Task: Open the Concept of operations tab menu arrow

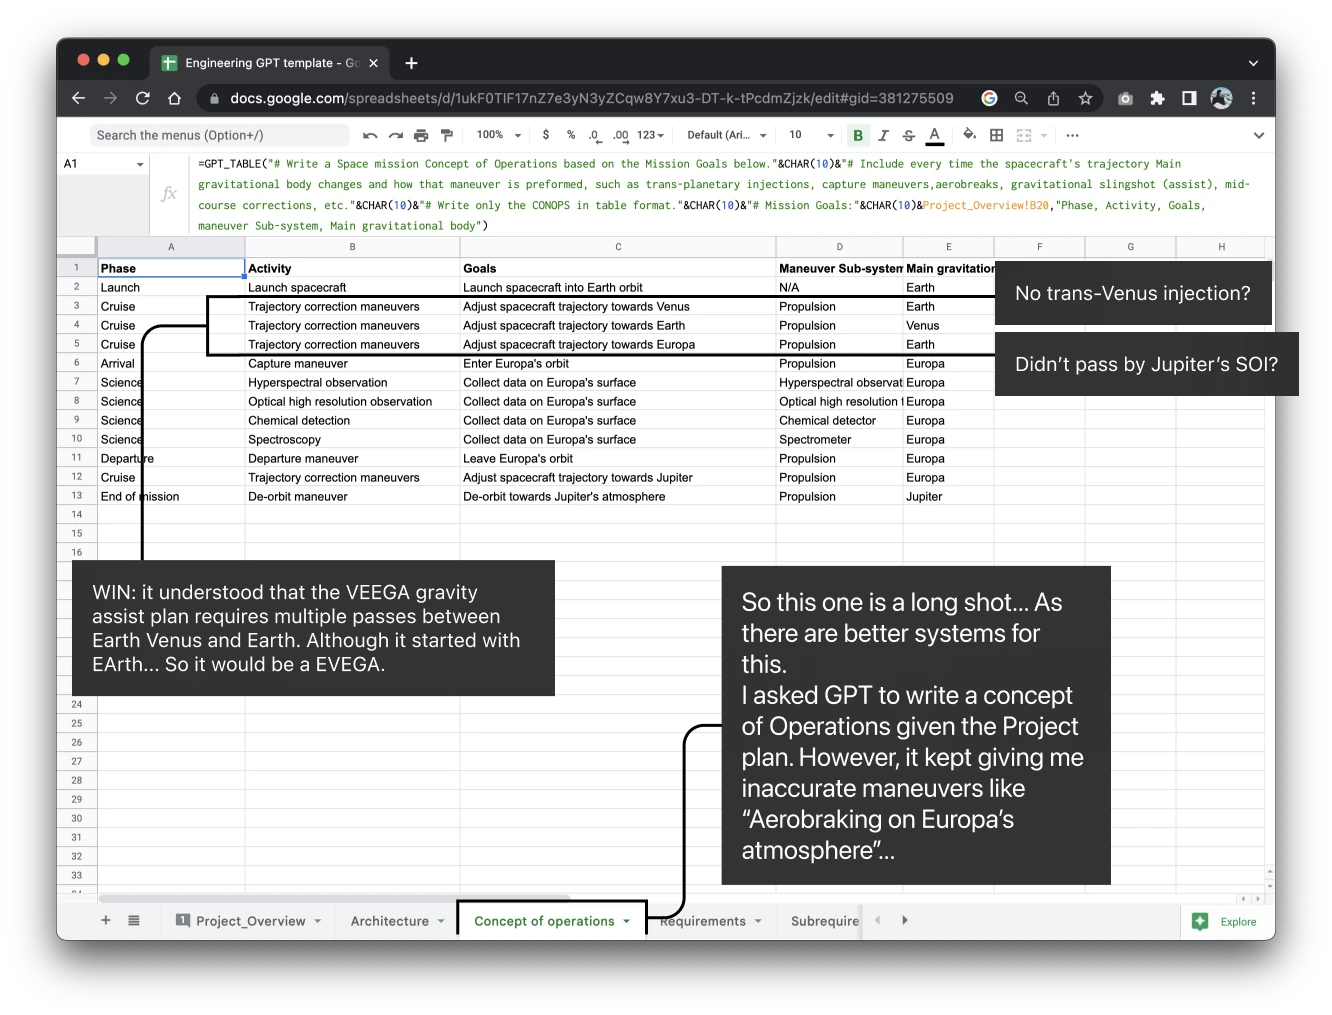Action: coord(627,921)
